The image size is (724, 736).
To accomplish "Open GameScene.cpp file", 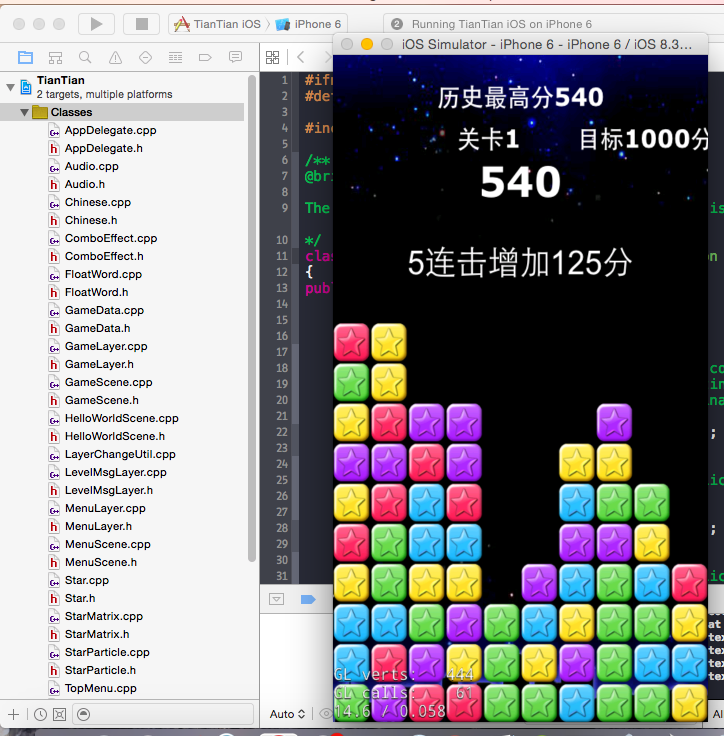I will pos(108,382).
